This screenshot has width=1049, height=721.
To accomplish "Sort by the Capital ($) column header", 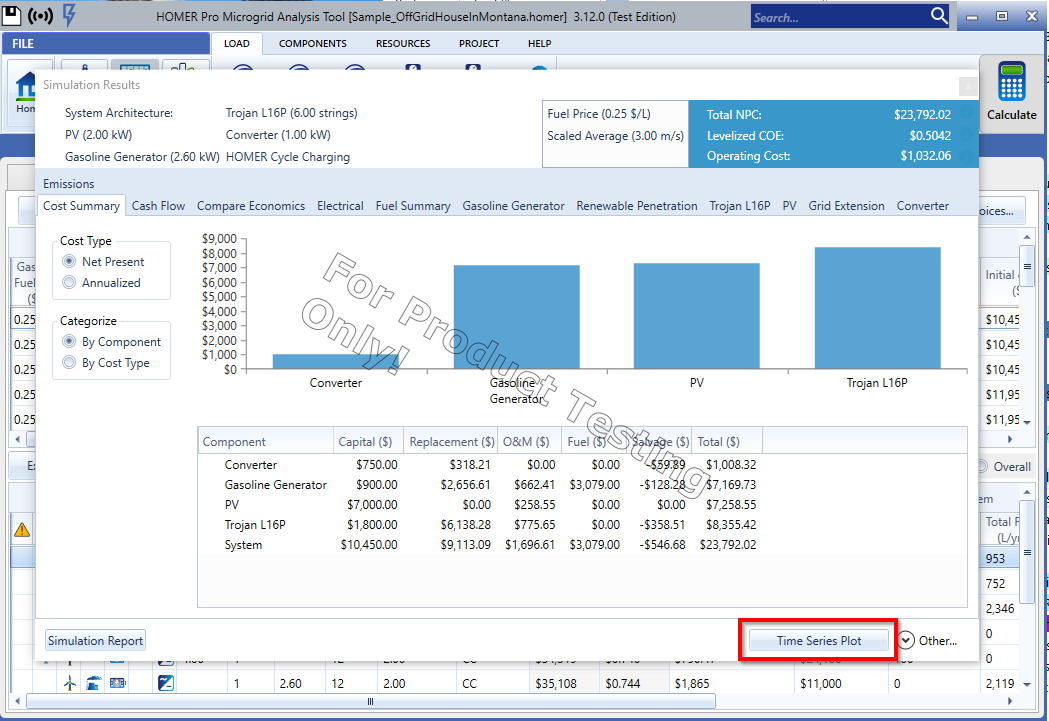I will click(x=365, y=442).
